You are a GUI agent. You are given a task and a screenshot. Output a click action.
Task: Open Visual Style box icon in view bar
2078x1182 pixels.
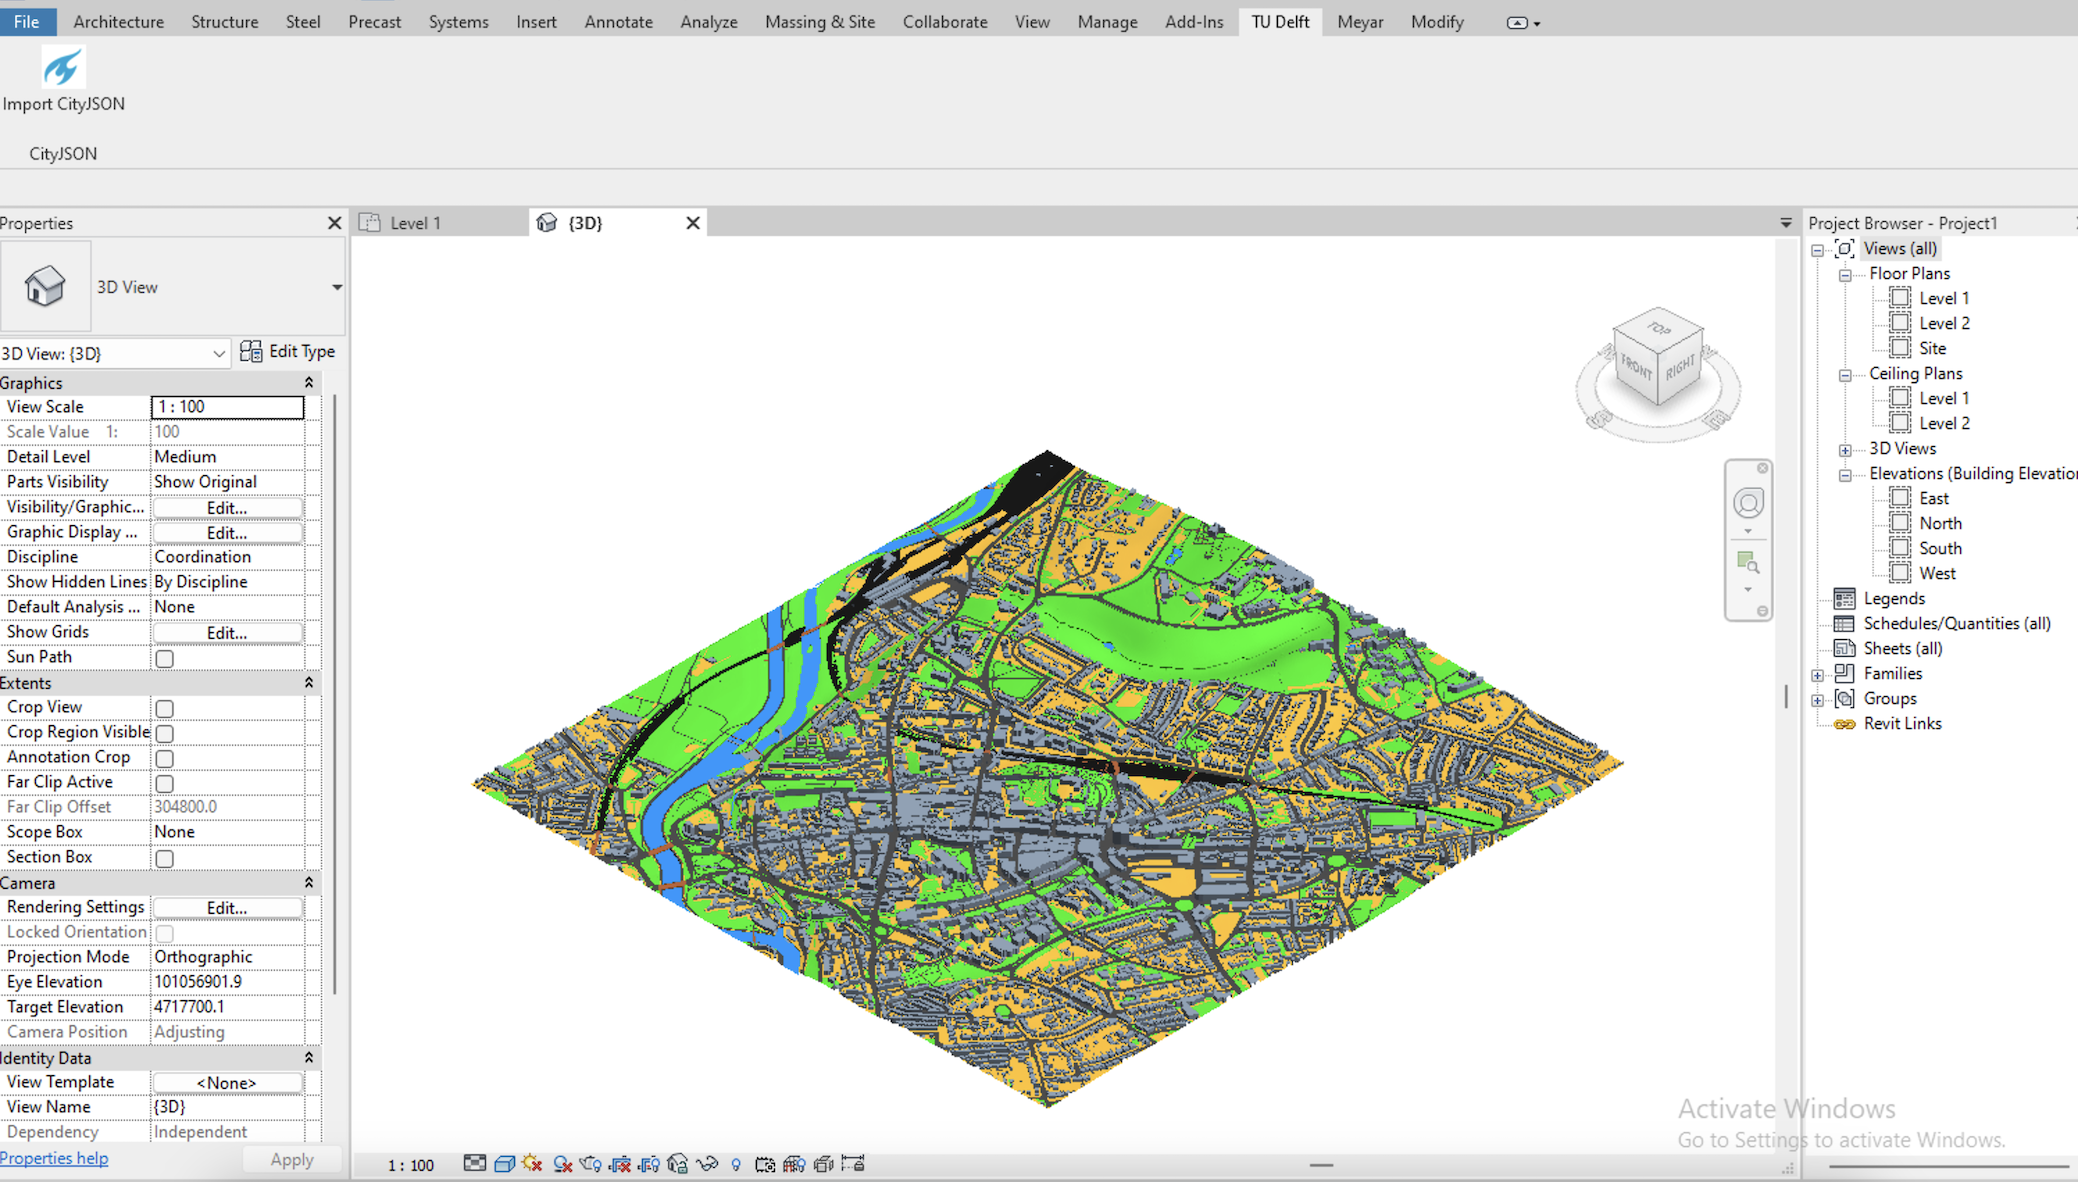pos(504,1164)
